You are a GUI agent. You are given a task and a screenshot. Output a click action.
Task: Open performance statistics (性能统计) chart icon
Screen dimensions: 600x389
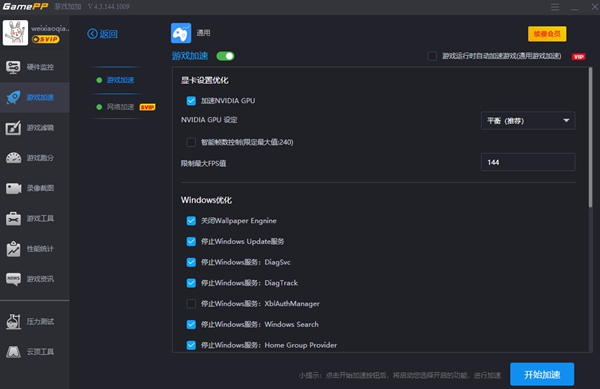(x=13, y=249)
